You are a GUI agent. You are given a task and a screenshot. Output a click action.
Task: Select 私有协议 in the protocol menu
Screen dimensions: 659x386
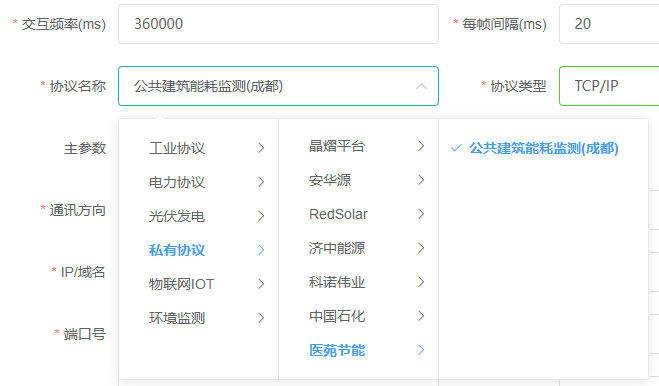[x=198, y=250]
